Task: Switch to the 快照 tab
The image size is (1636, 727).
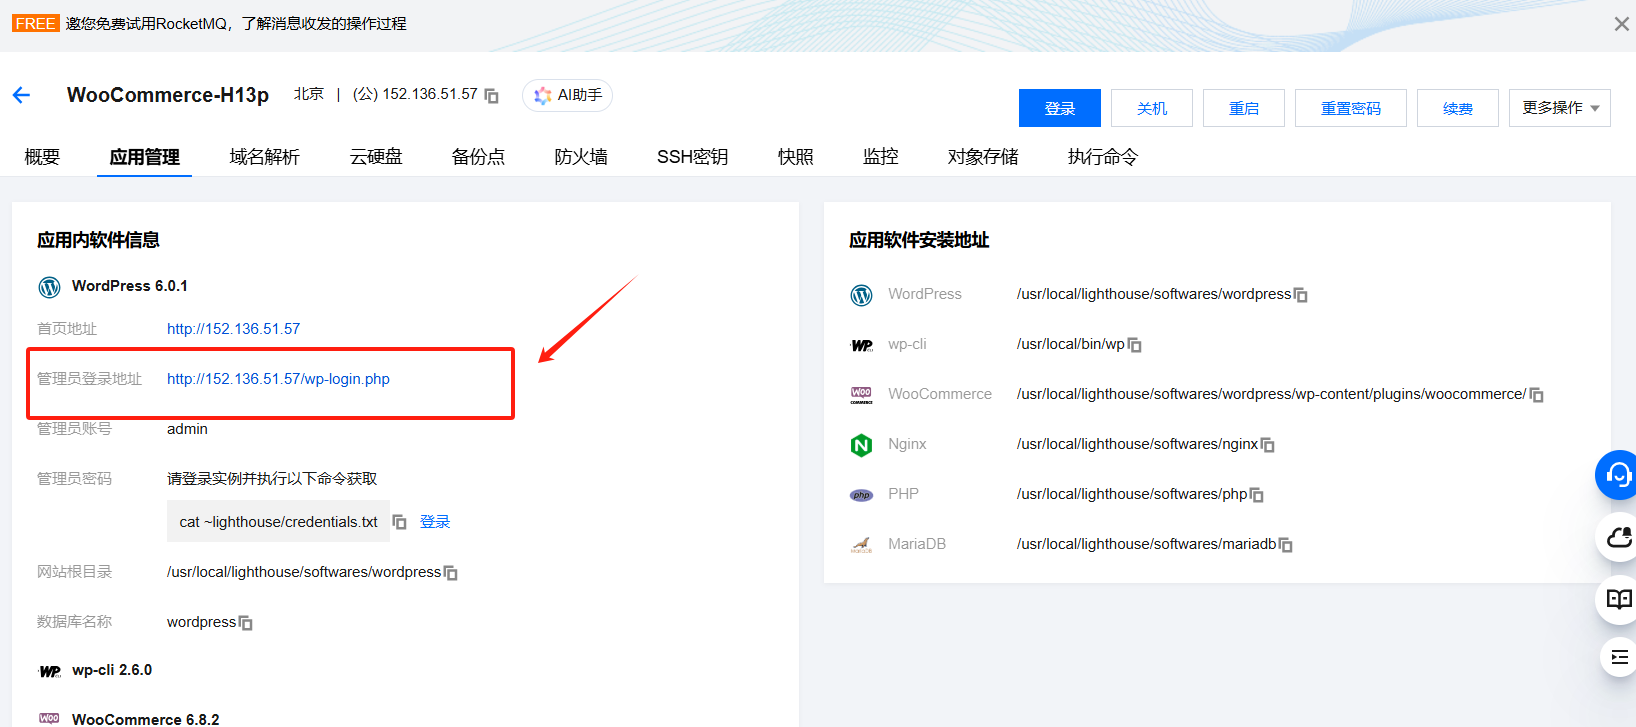Action: click(x=796, y=157)
